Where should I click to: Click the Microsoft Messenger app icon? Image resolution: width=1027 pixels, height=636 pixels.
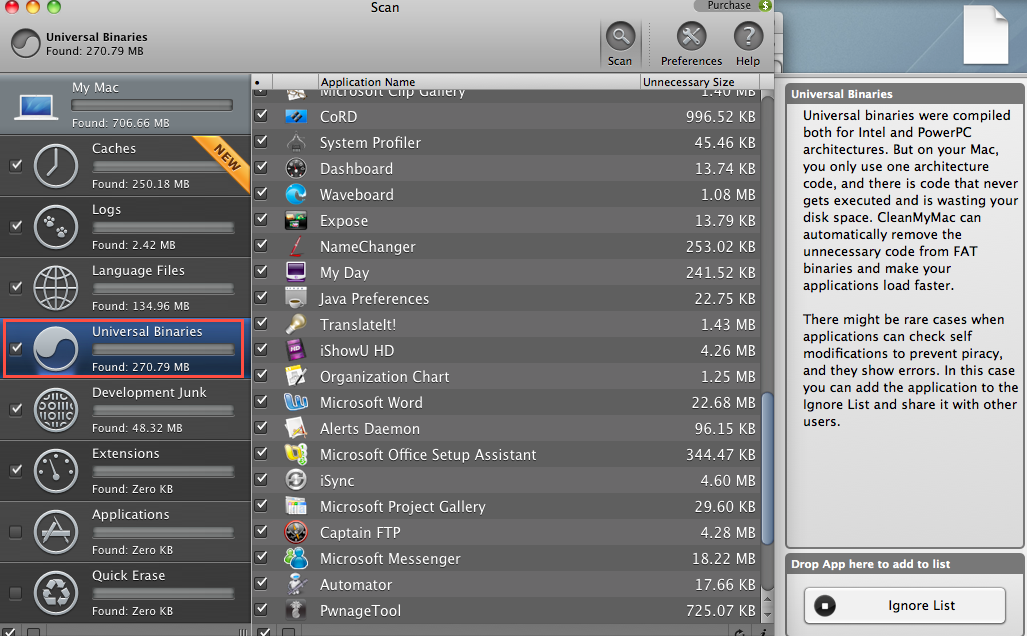[296, 558]
